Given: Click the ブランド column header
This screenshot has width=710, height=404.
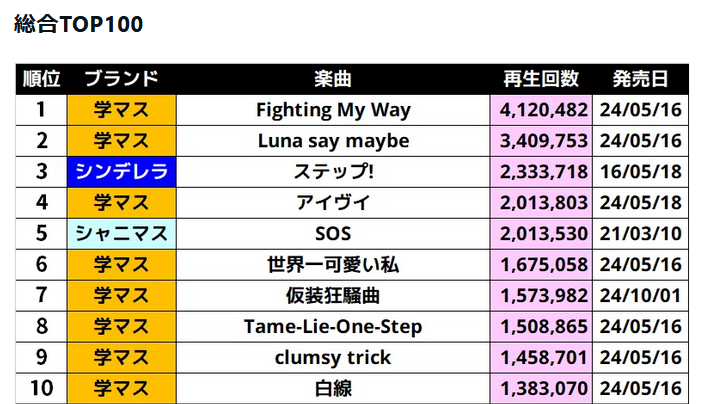Looking at the screenshot, I should pyautogui.click(x=121, y=79).
